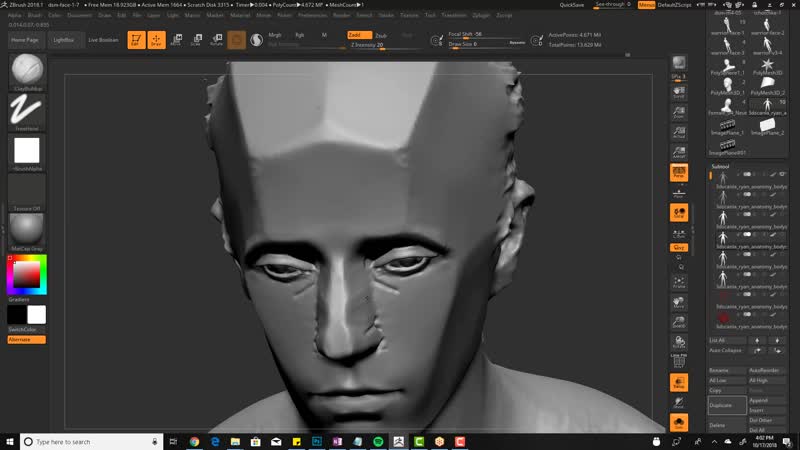Toggle the eye icon on the active subtool

pyautogui.click(x=782, y=174)
